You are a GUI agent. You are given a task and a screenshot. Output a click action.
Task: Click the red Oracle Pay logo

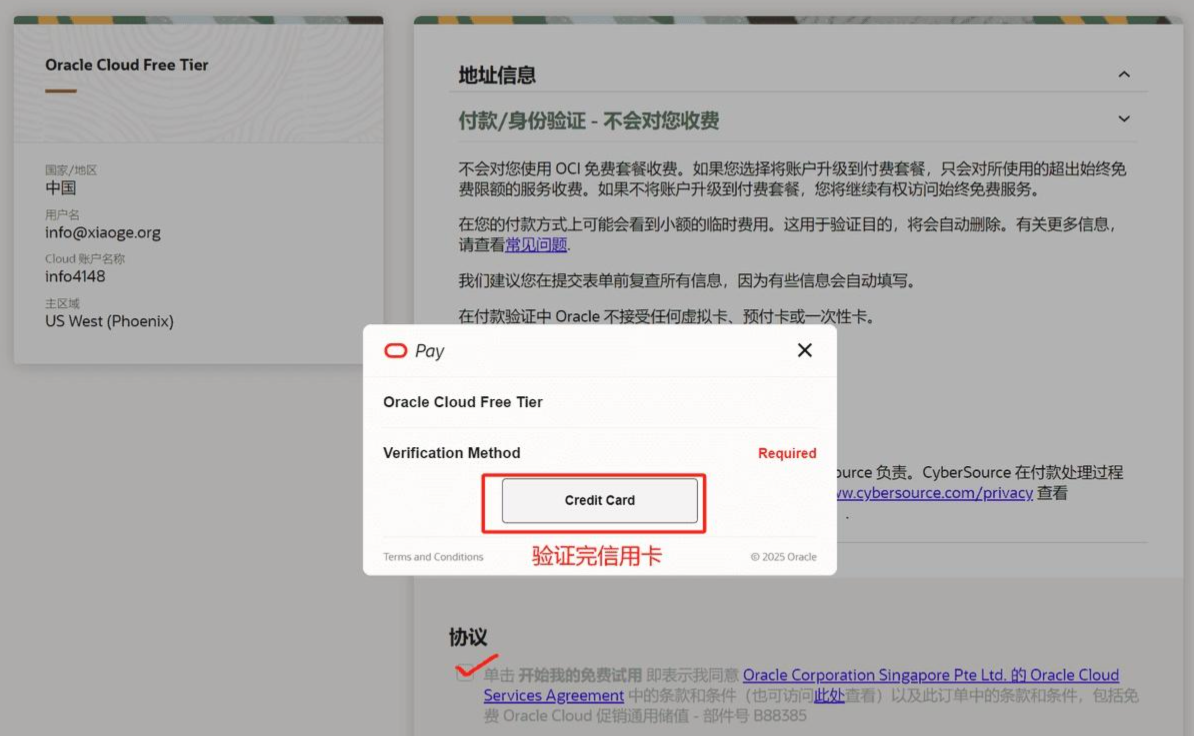pos(396,351)
